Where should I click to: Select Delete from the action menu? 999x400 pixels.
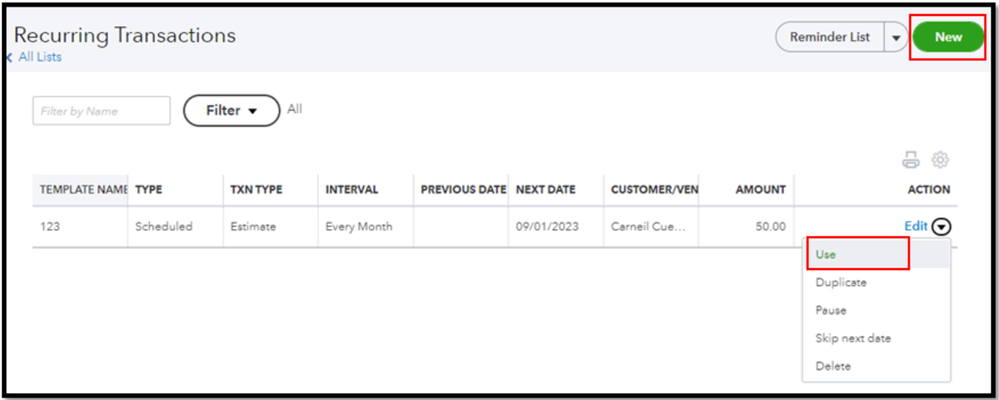click(833, 366)
